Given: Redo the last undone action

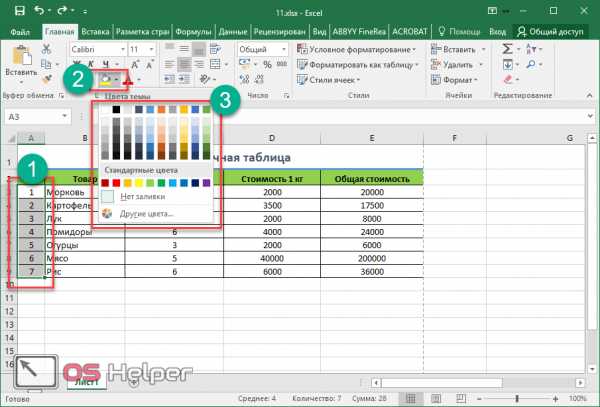Looking at the screenshot, I should 62,11.
